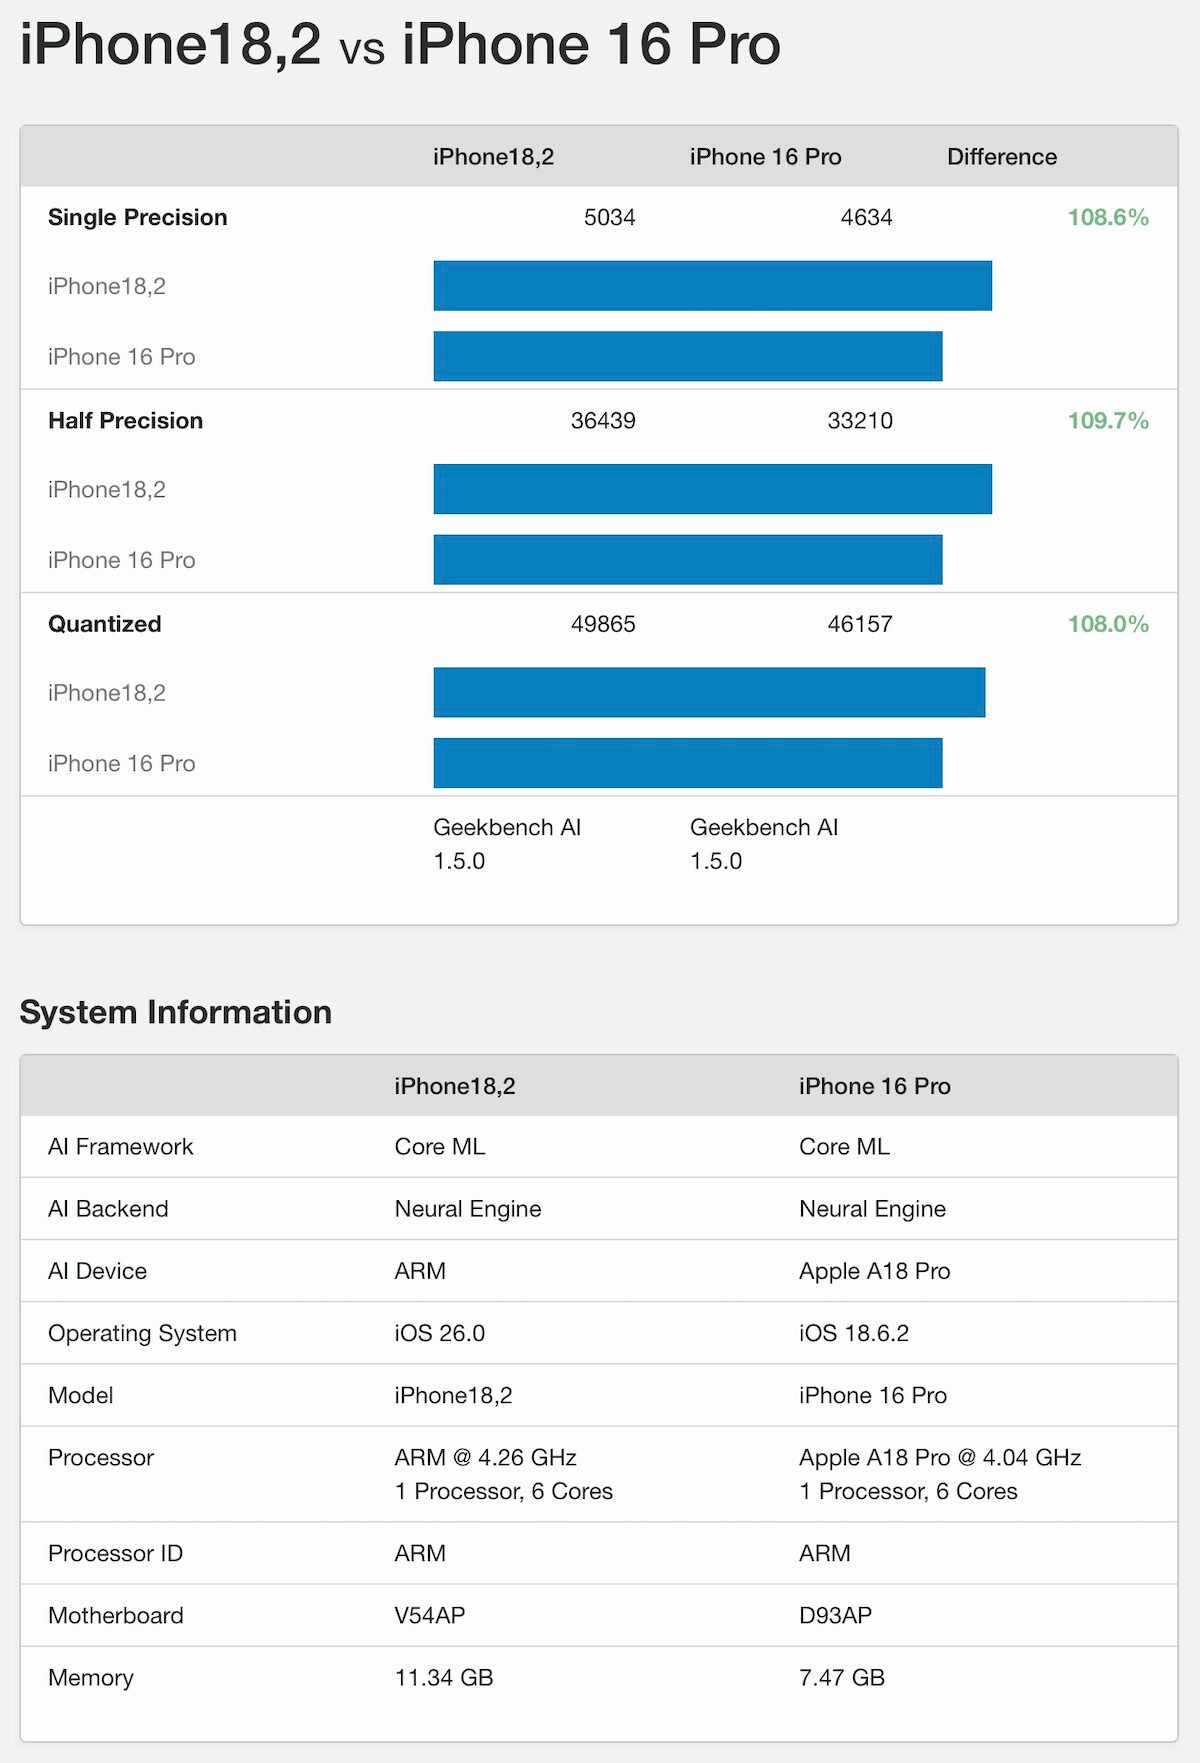Click Neural Engine value for iPhone 16 Pro
Image resolution: width=1200 pixels, height=1763 pixels.
pos(873,1209)
